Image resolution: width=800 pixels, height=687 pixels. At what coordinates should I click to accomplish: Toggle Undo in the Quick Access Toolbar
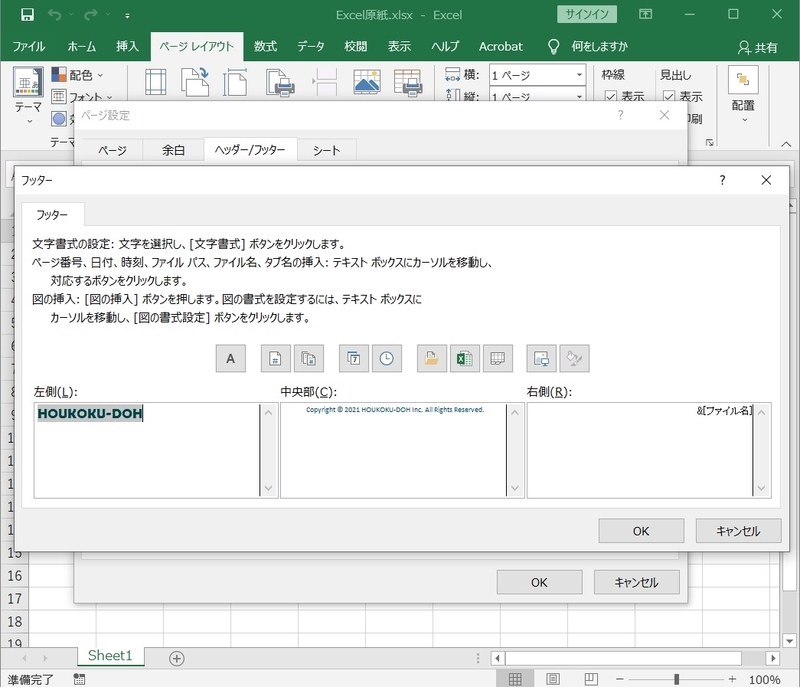[55, 15]
